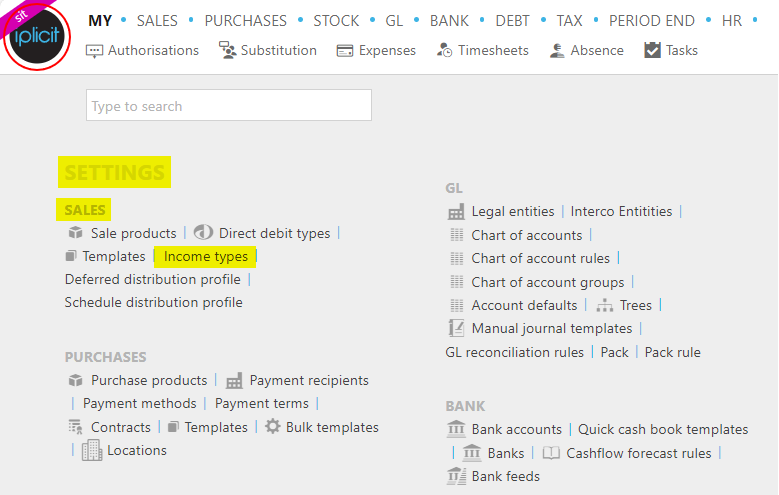Viewport: 779px width, 495px height.
Task: Open GL reconciliation rules link
Action: pyautogui.click(x=514, y=352)
